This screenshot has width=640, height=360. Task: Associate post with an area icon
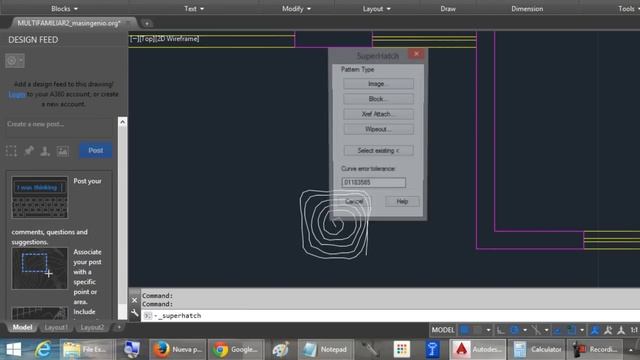click(11, 151)
